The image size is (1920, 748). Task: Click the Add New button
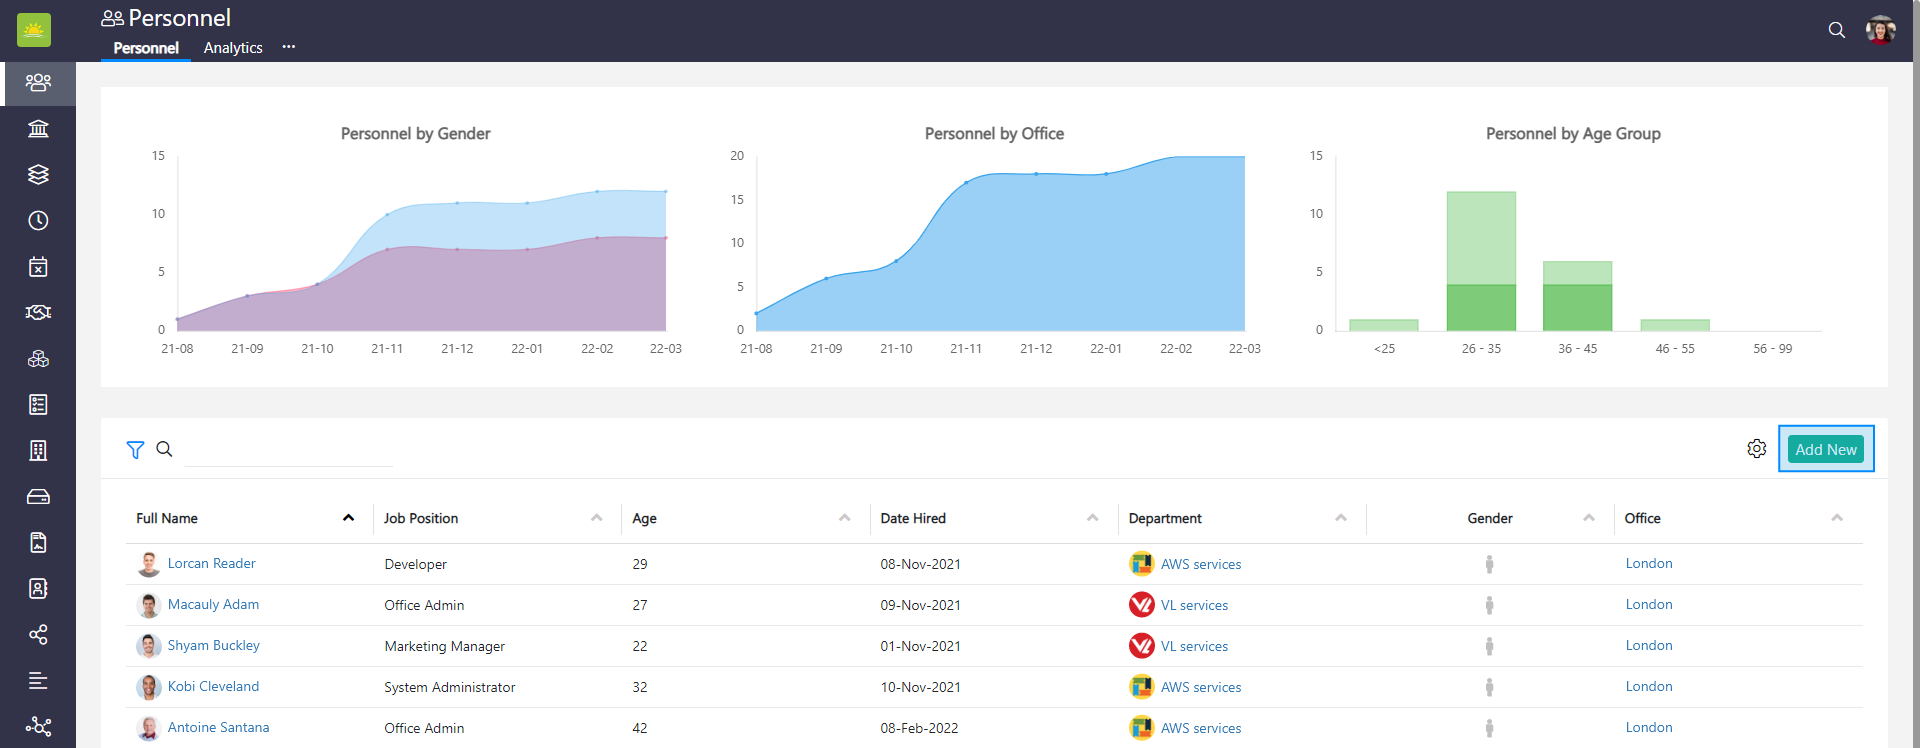[1825, 450]
